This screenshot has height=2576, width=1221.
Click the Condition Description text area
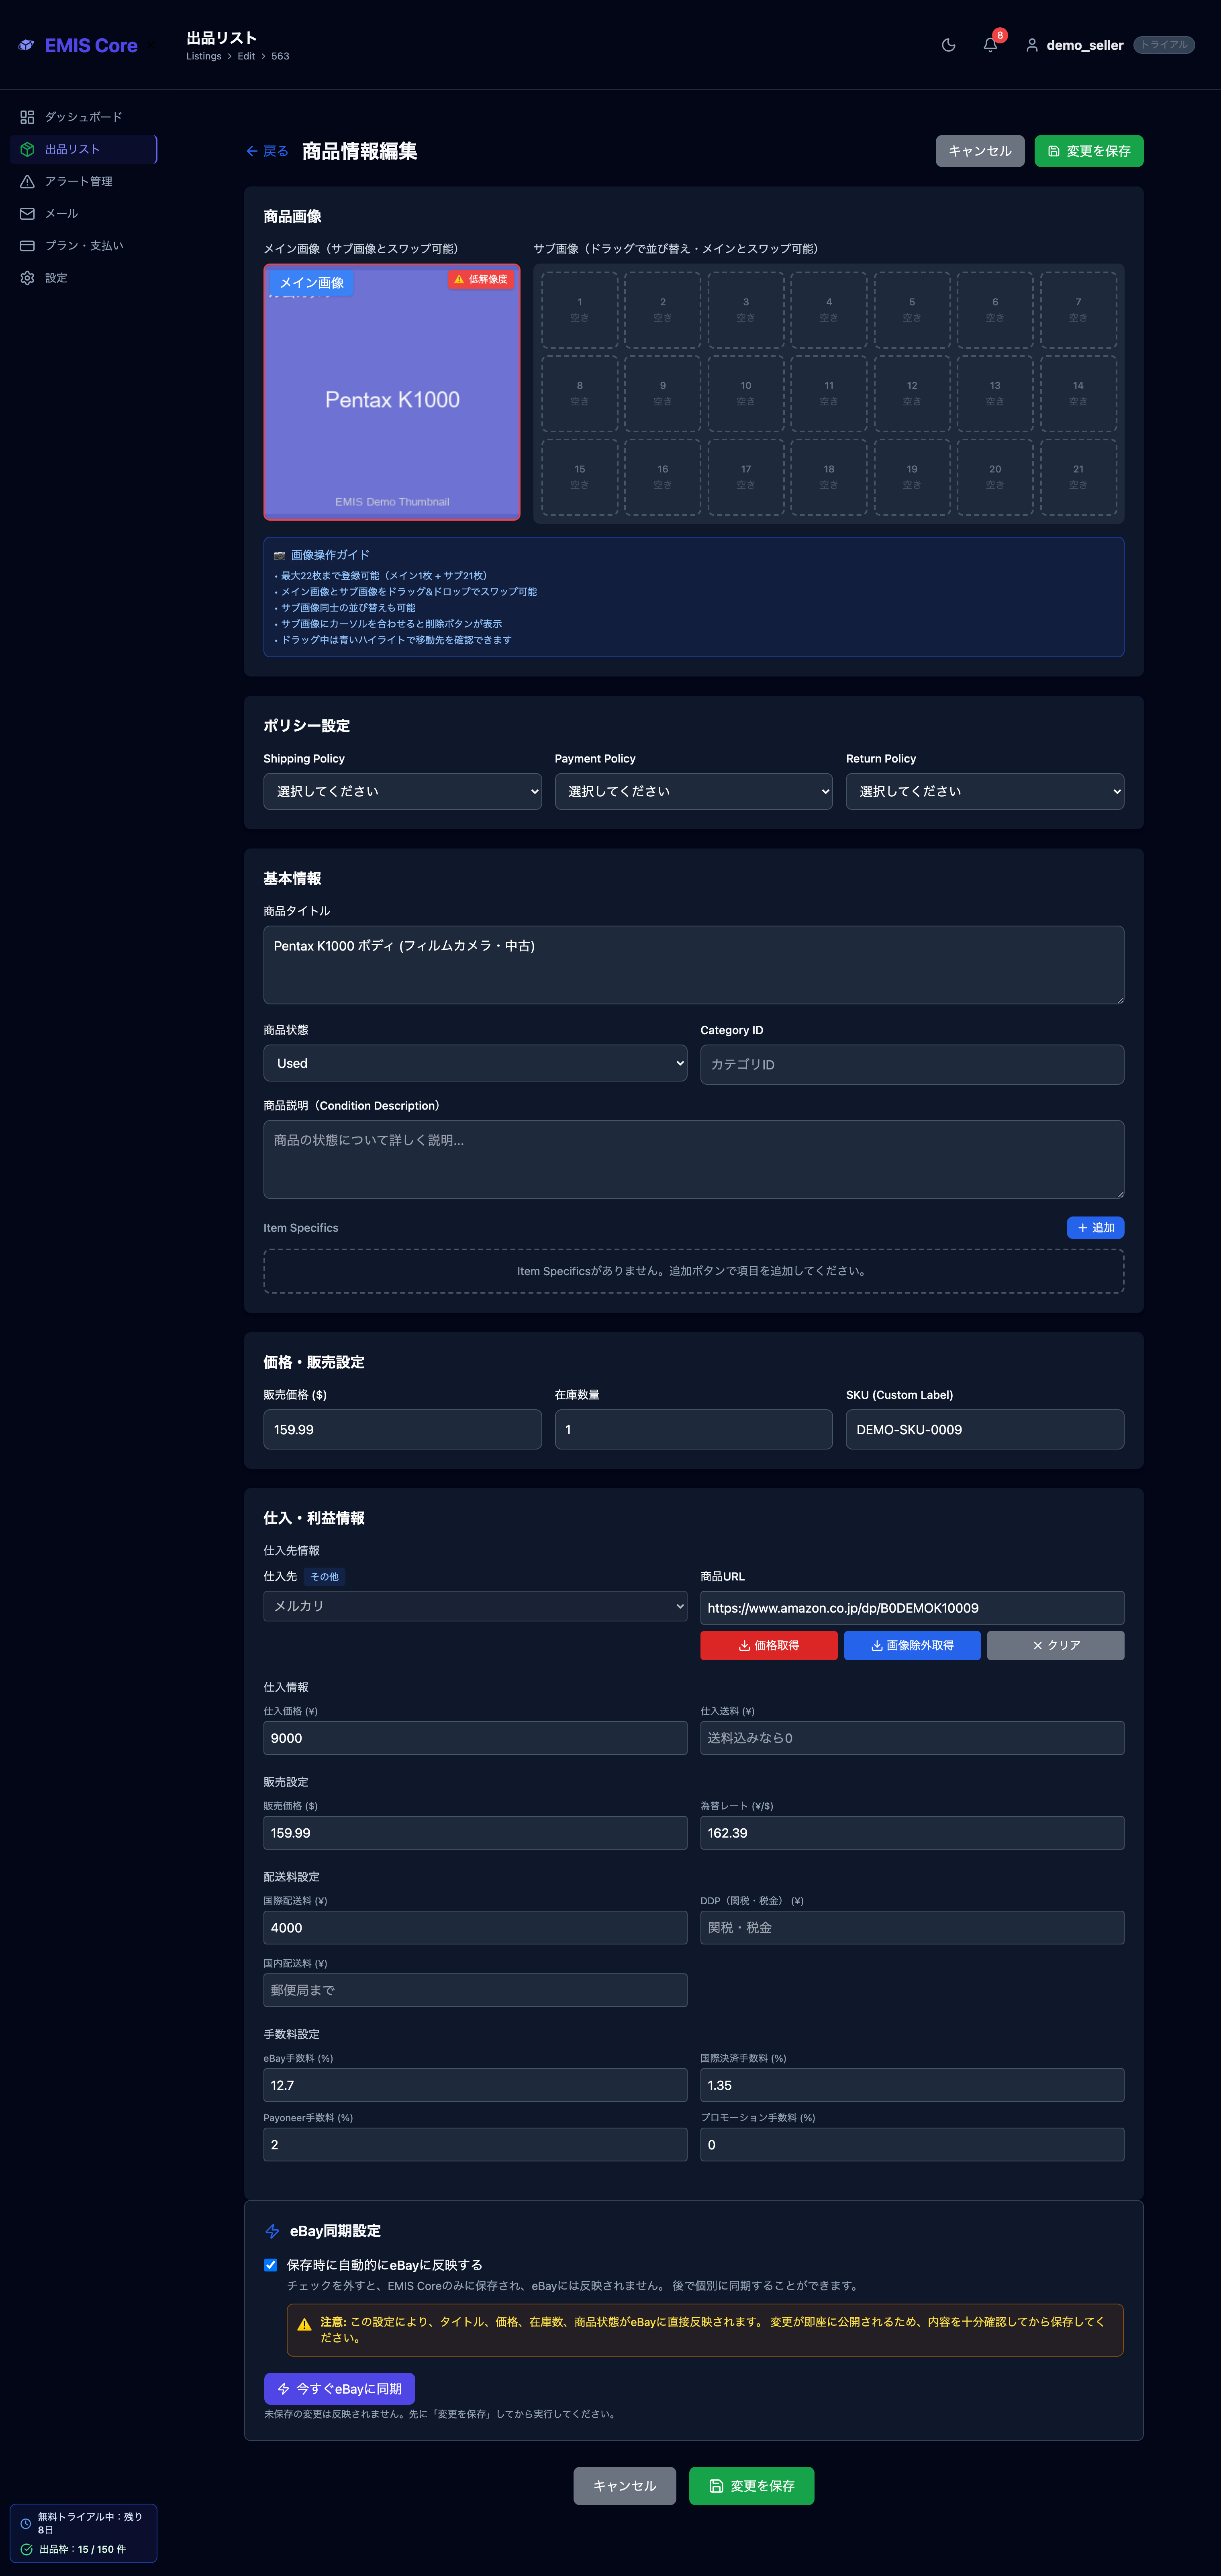click(x=694, y=1159)
